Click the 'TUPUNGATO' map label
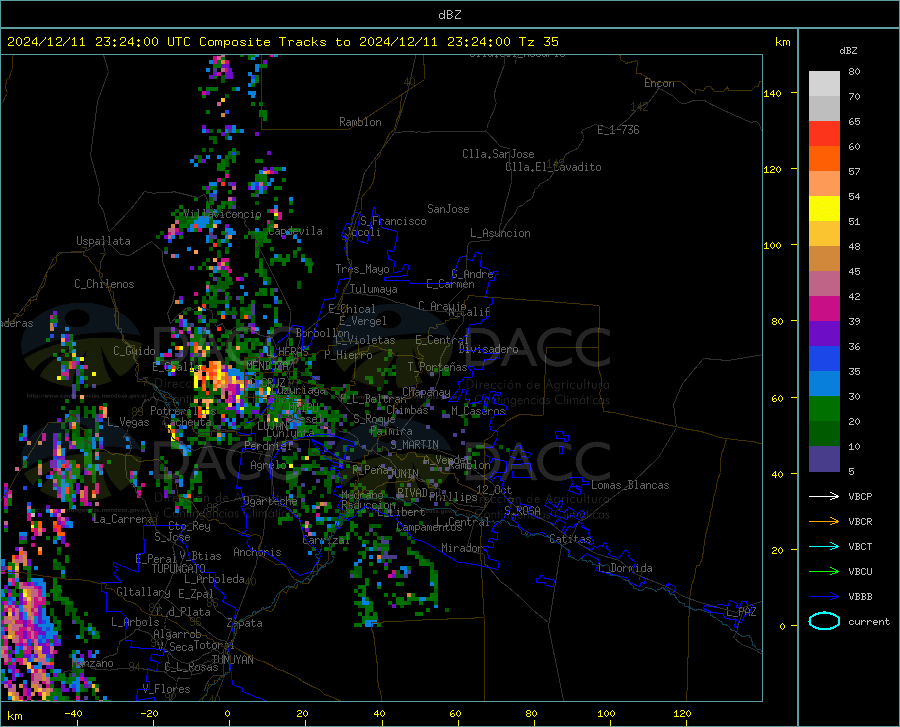 coord(179,569)
